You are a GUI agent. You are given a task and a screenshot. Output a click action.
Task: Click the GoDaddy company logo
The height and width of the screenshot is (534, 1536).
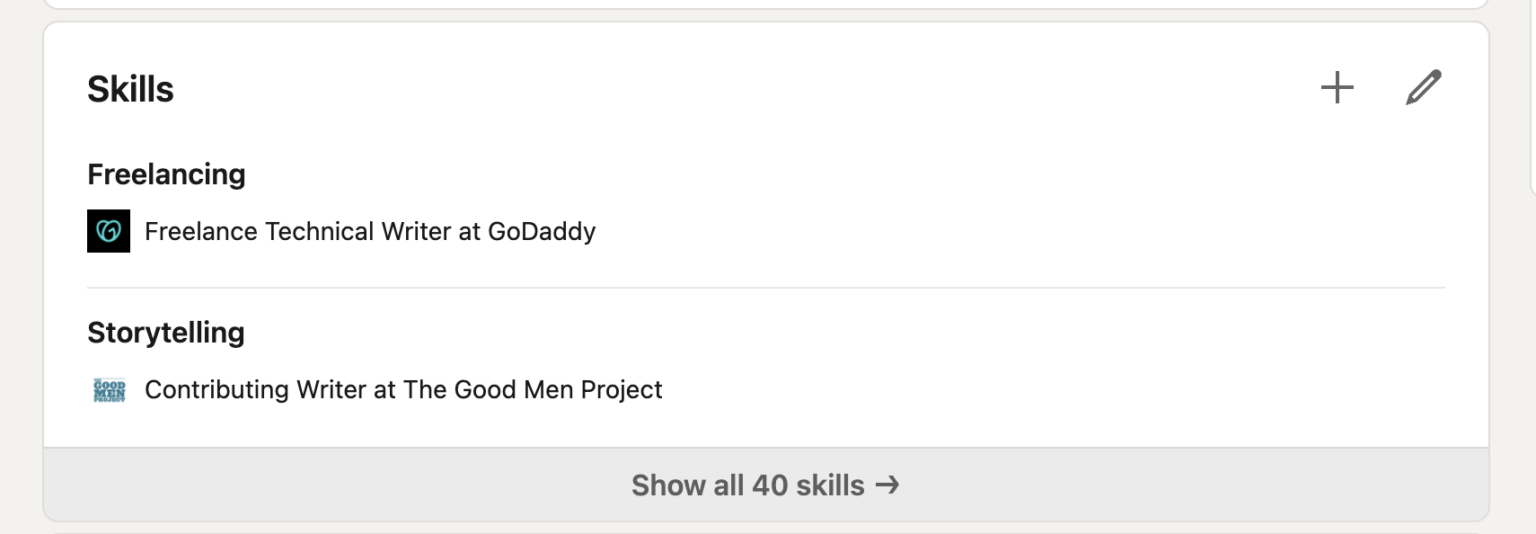(108, 231)
